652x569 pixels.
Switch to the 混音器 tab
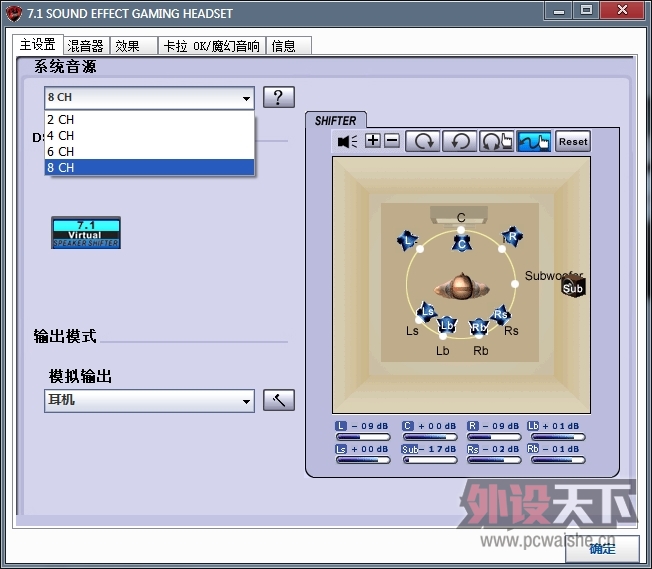click(x=85, y=46)
